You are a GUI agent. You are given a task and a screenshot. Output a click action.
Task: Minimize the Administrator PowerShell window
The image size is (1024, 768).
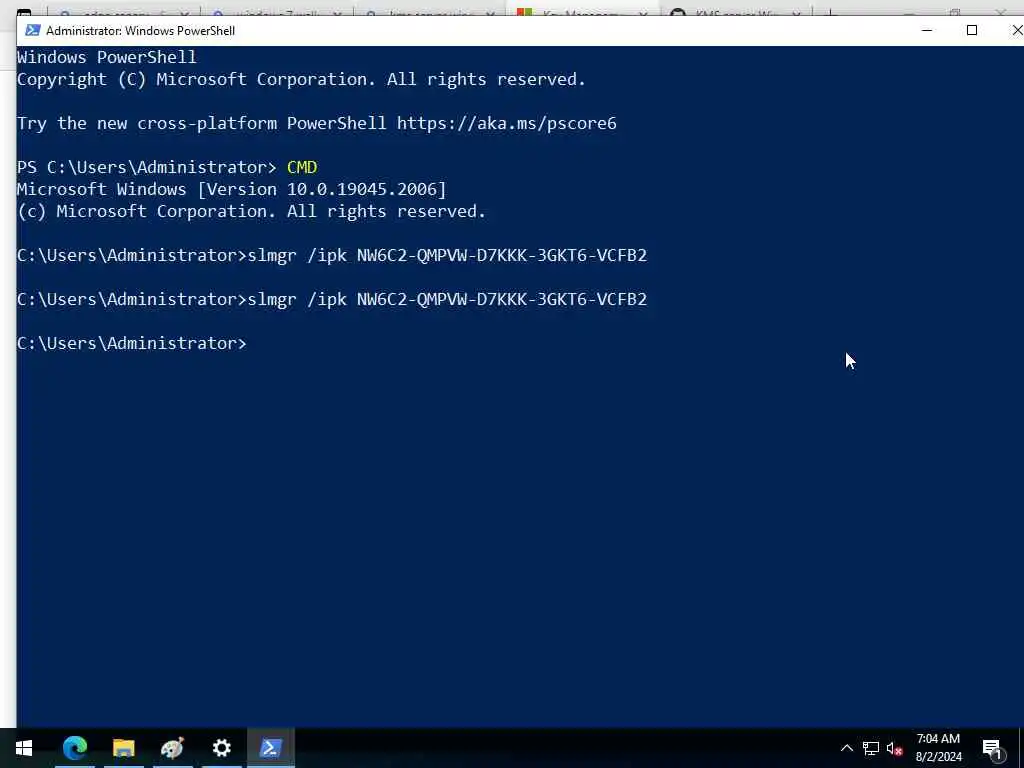pyautogui.click(x=926, y=30)
